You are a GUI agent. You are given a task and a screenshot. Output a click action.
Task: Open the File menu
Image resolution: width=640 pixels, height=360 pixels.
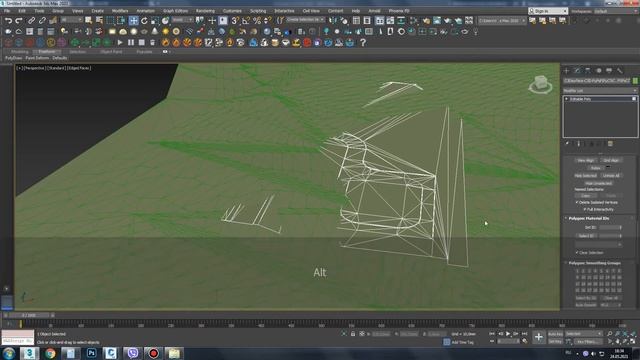point(7,11)
